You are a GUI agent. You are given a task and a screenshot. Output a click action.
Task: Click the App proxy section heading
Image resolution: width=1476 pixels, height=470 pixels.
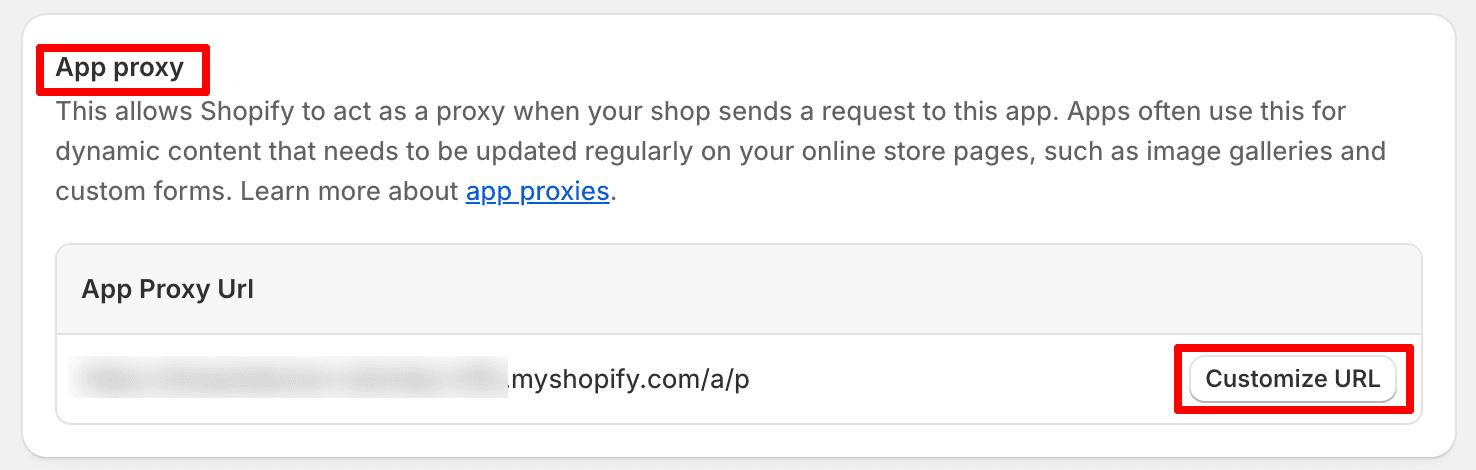[x=120, y=68]
